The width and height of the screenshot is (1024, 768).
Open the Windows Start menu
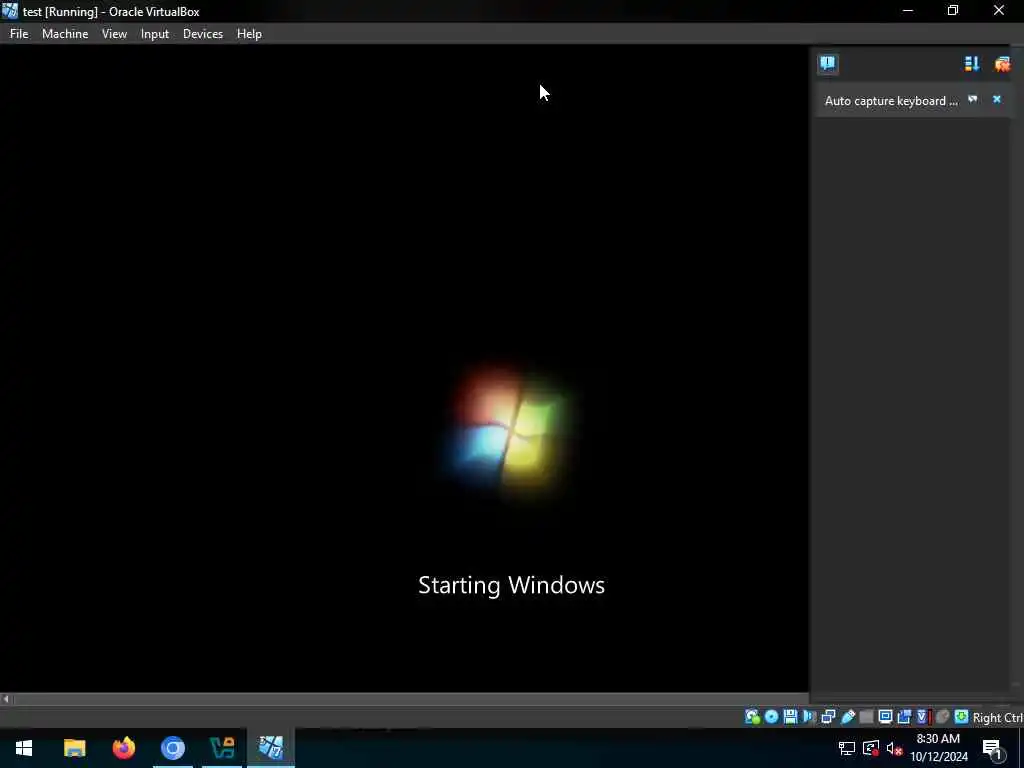tap(24, 748)
